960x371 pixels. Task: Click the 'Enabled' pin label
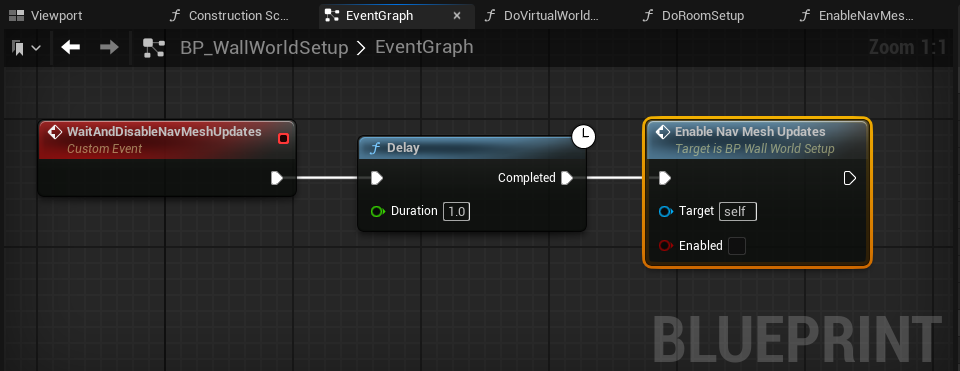pos(701,246)
